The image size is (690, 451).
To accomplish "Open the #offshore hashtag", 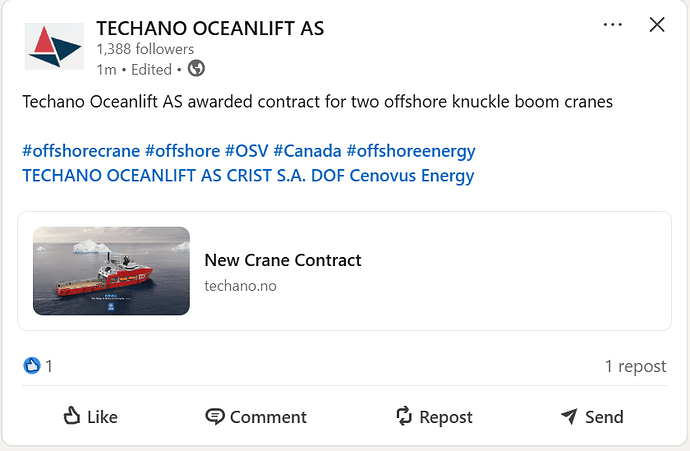I will point(183,151).
